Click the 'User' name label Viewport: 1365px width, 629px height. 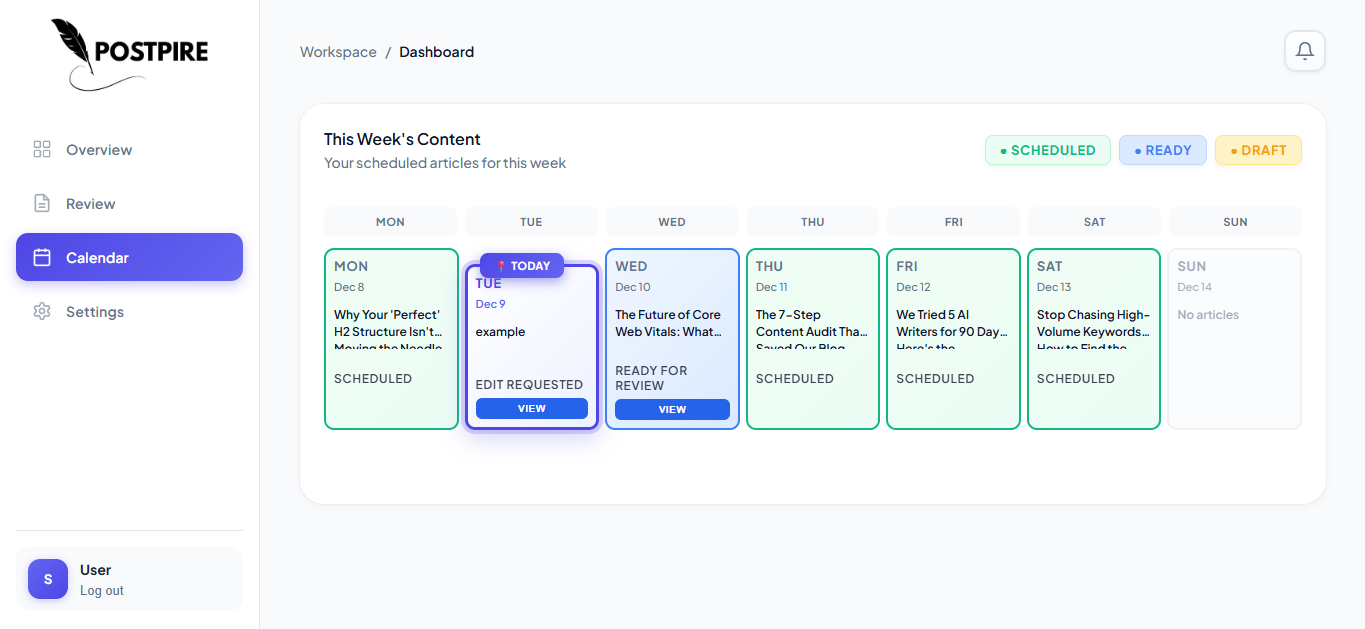(95, 570)
